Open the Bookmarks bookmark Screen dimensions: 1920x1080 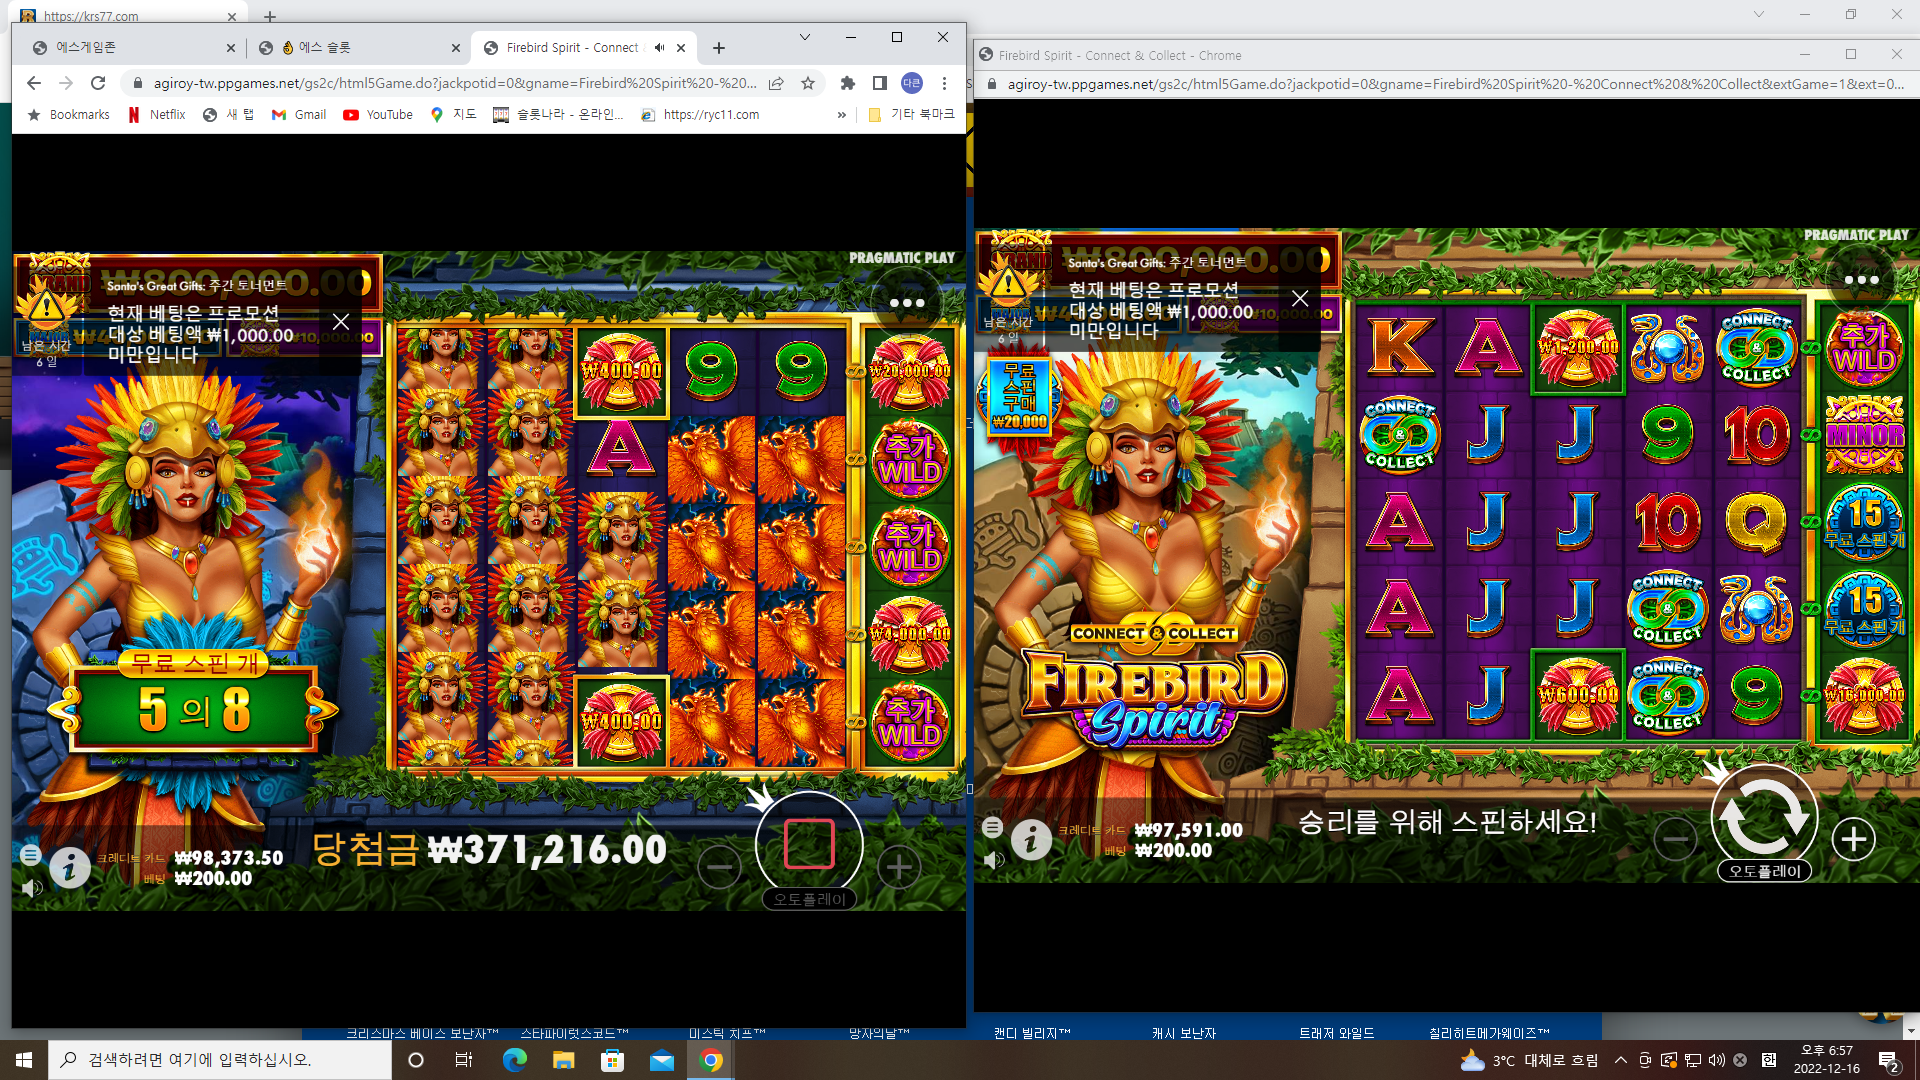(x=68, y=115)
